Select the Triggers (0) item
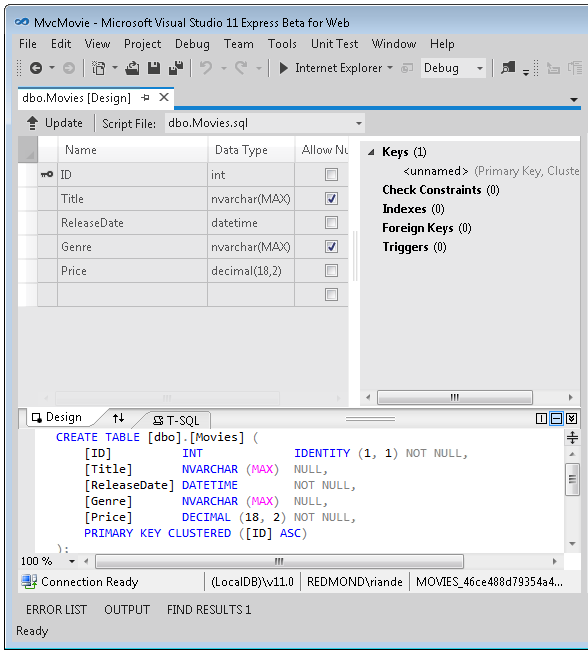 pyautogui.click(x=414, y=247)
